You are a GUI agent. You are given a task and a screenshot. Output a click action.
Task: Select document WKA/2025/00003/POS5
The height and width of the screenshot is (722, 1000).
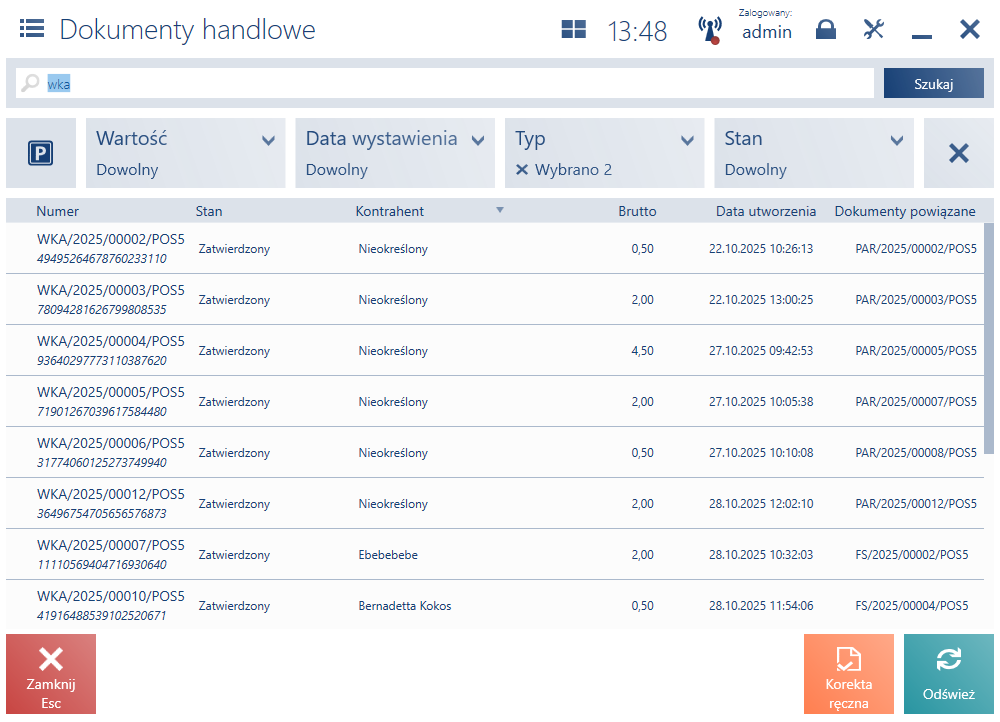tap(495, 300)
